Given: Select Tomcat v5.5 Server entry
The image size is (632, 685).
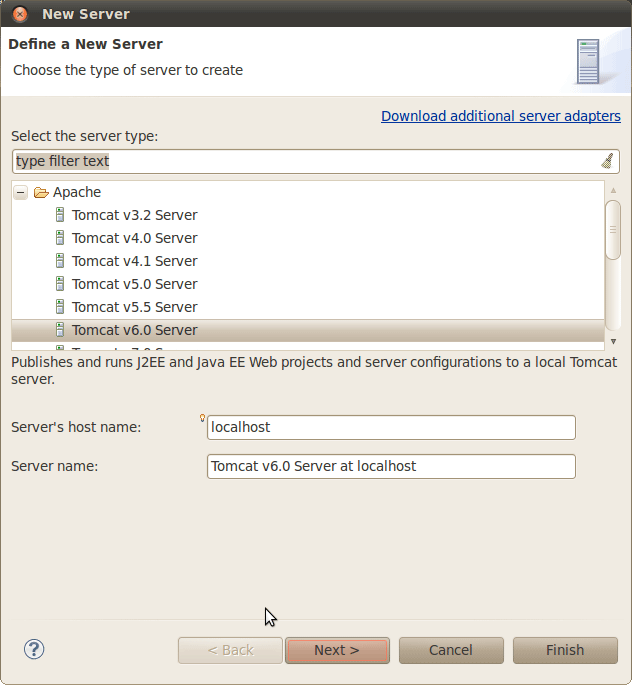Looking at the screenshot, I should click(x=134, y=307).
